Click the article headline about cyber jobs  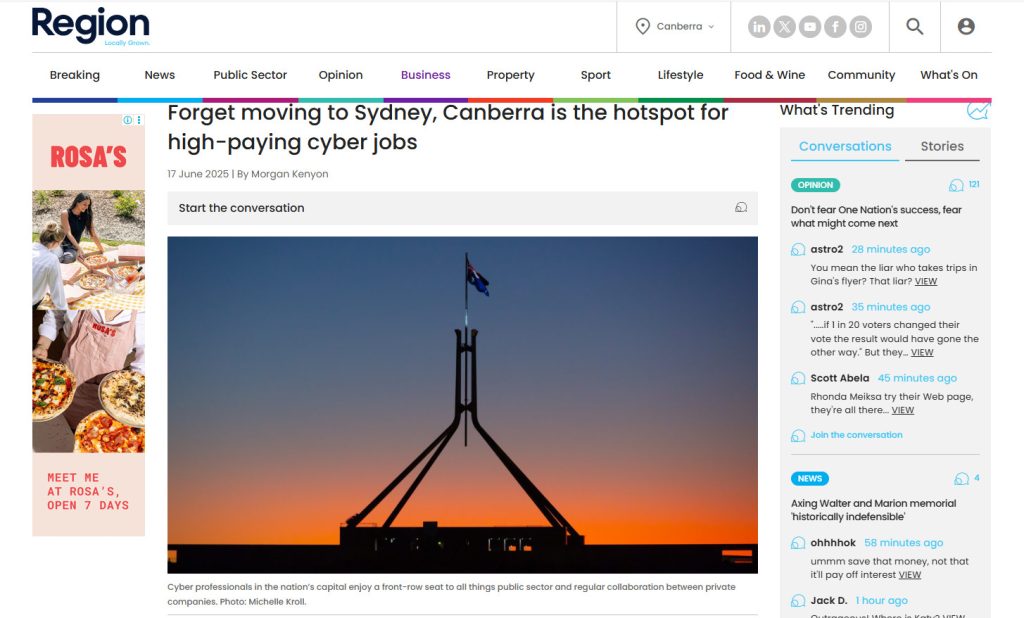point(447,127)
